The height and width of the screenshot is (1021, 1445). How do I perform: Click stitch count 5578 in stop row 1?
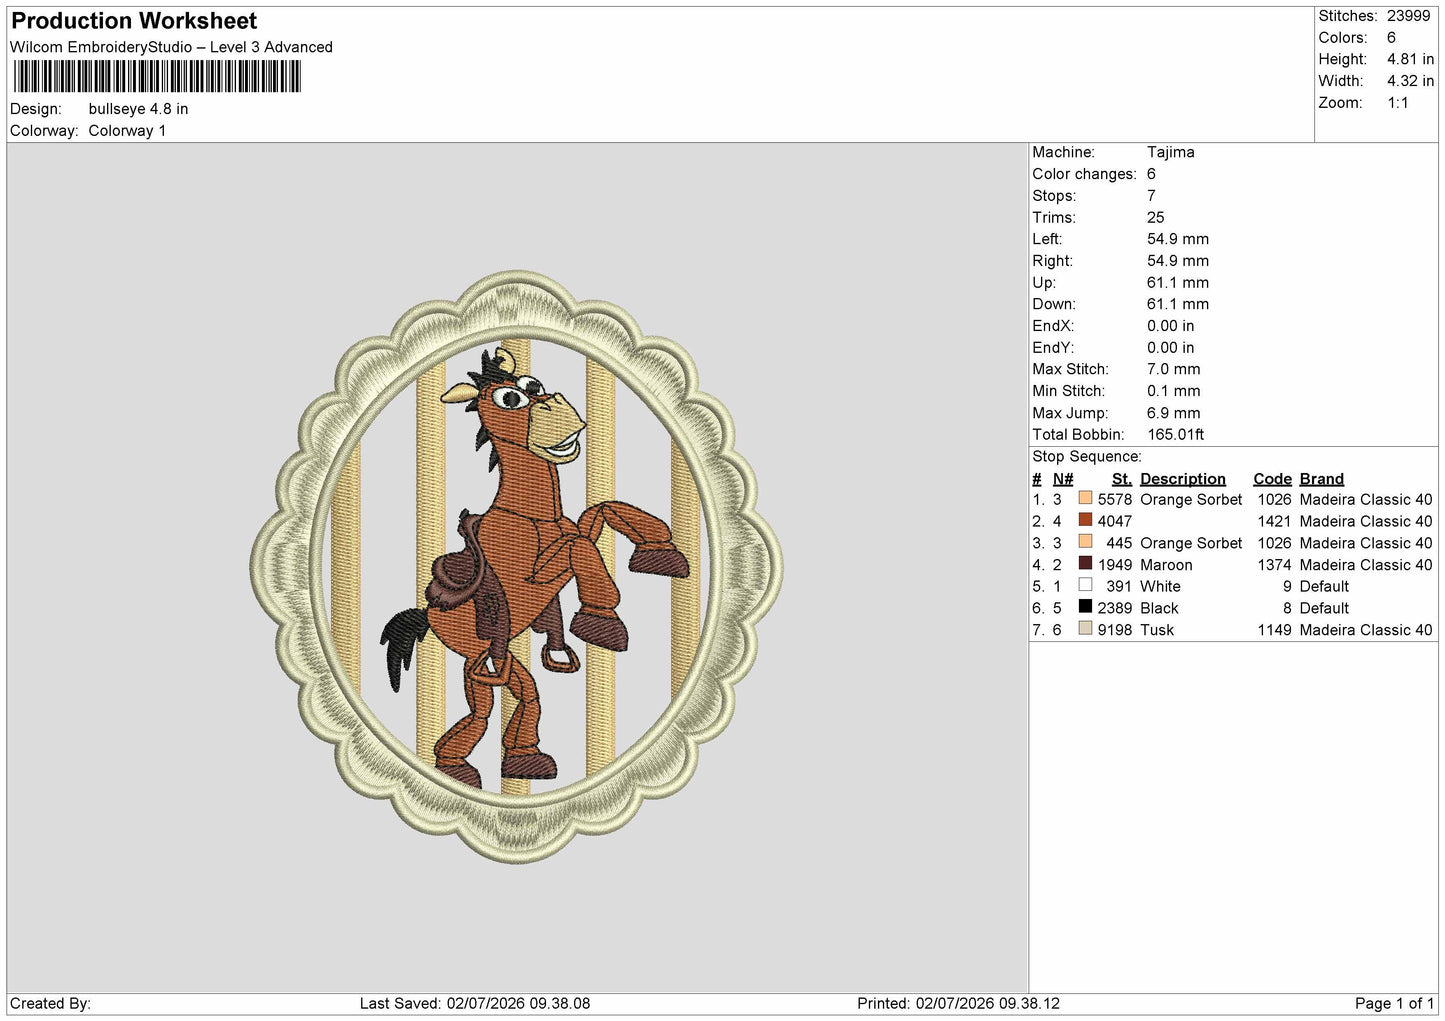(1115, 499)
